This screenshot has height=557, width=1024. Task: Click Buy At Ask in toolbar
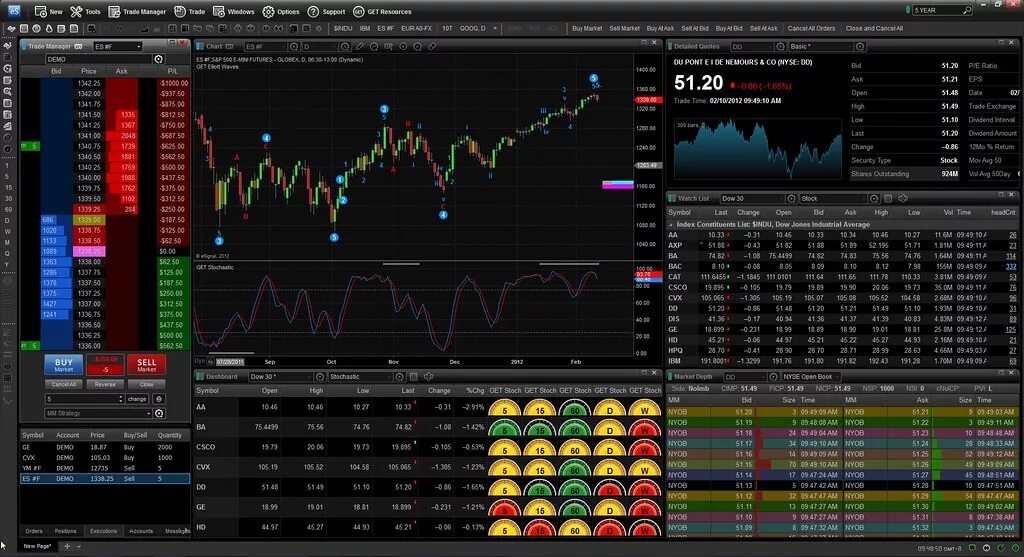coord(660,28)
